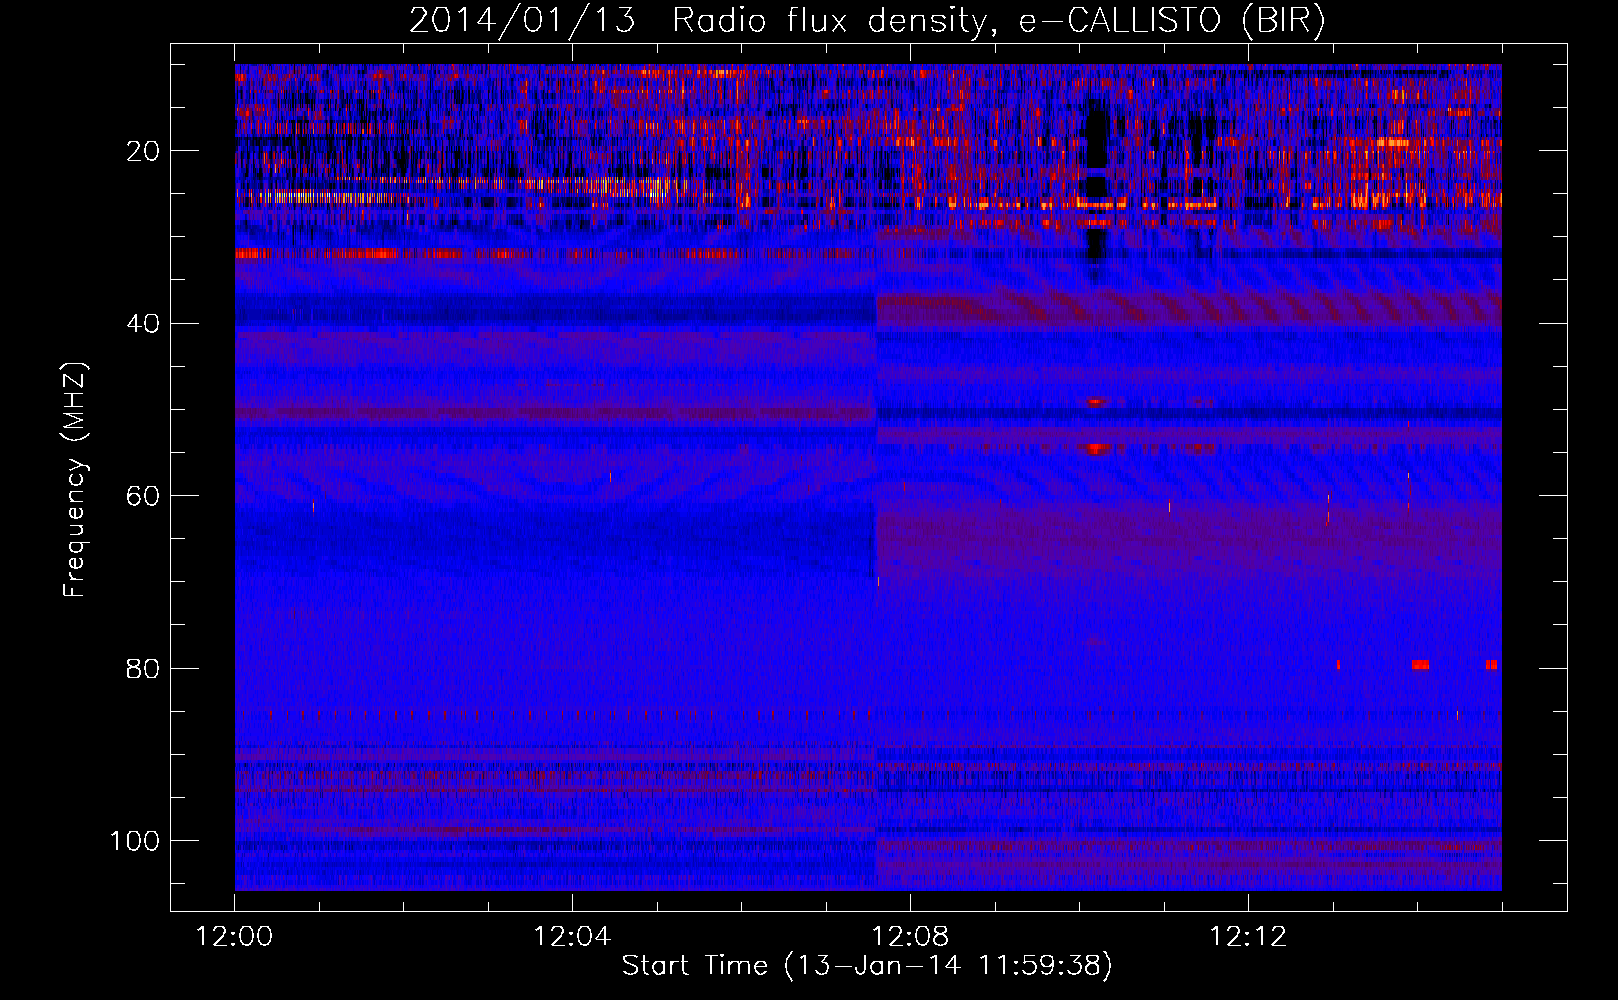Click the 80 MHz frequency tick label
This screenshot has height=1000, width=1618.
click(144, 668)
